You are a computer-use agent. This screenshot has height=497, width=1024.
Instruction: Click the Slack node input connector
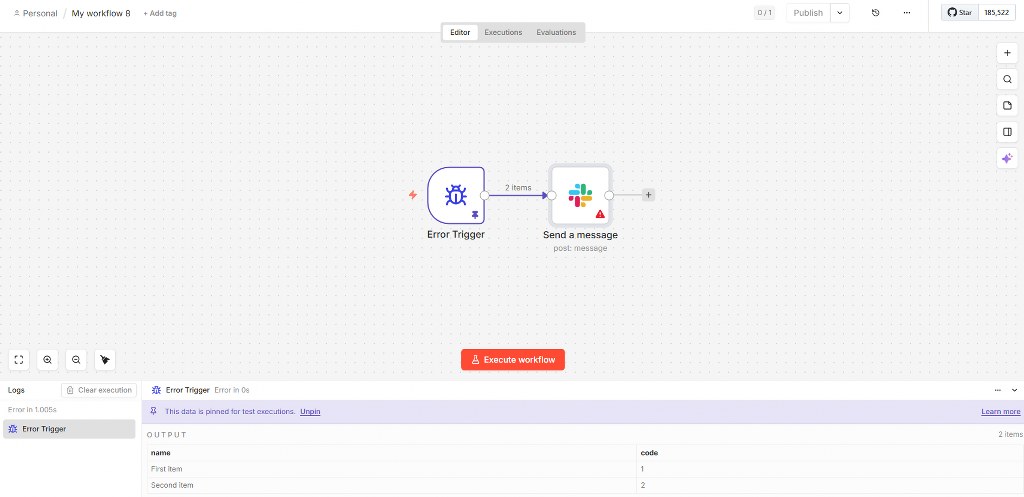(x=551, y=195)
